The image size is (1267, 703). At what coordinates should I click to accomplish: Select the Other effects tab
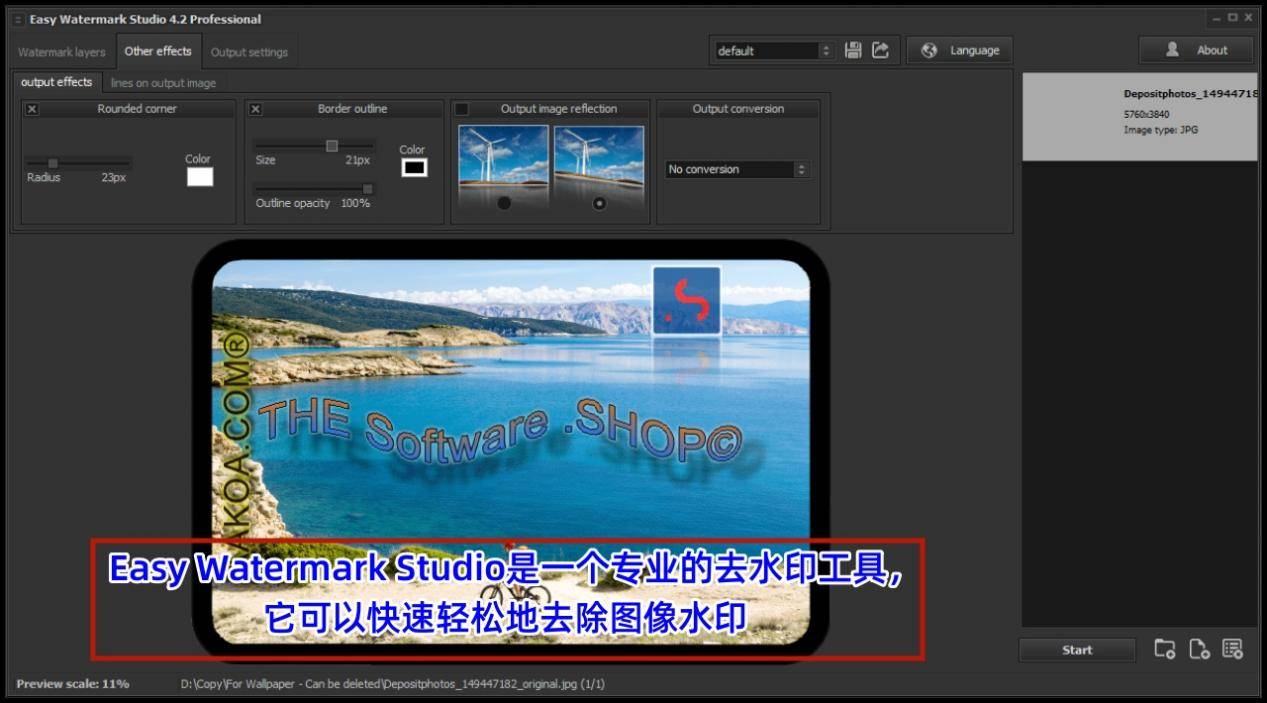pyautogui.click(x=158, y=51)
